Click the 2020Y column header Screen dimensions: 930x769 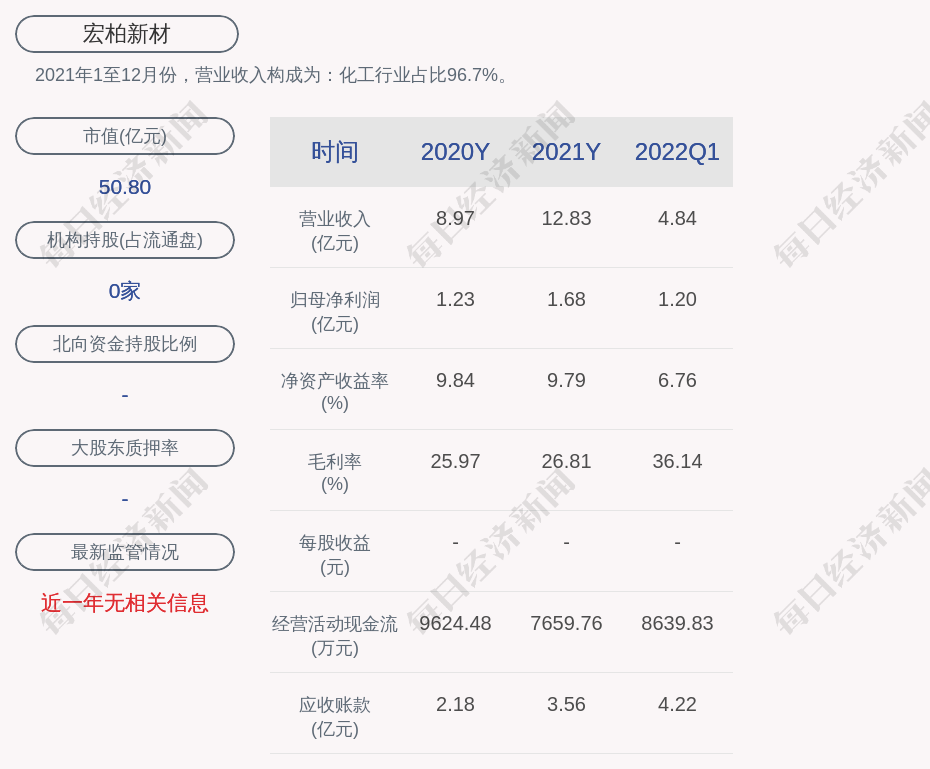[x=455, y=152]
